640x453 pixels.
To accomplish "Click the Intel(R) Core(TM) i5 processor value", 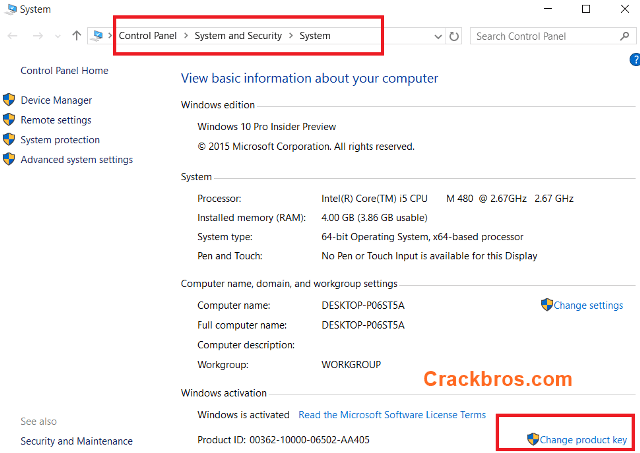I will [x=447, y=198].
